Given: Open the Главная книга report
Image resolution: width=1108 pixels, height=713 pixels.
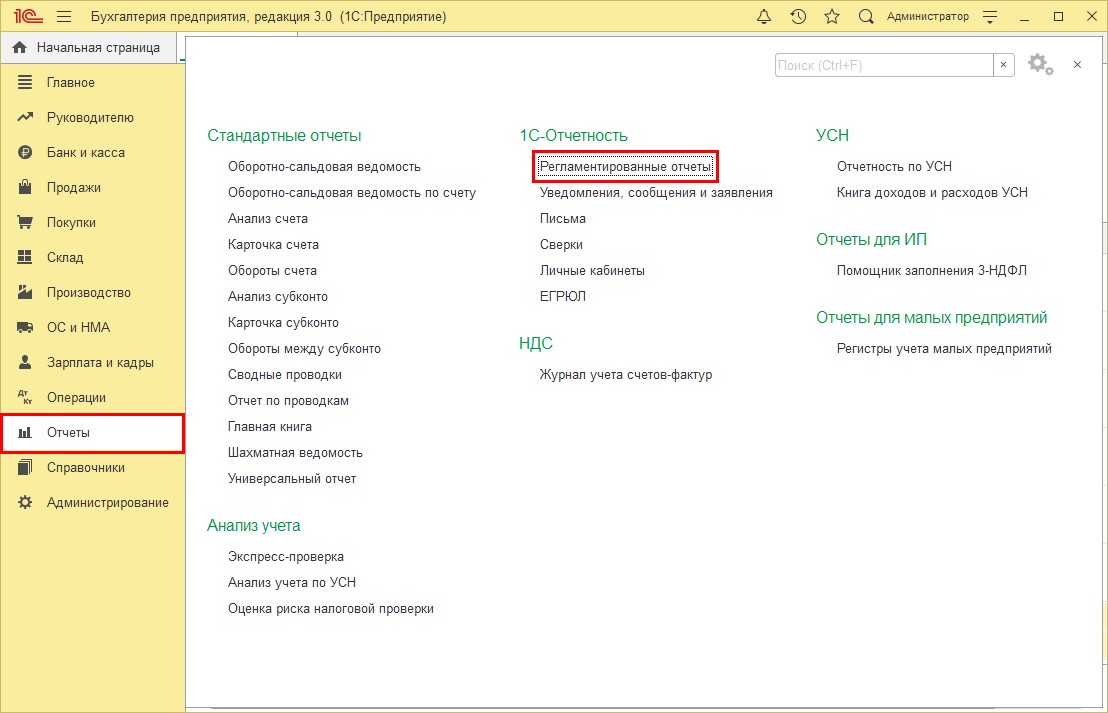Looking at the screenshot, I should pyautogui.click(x=270, y=427).
